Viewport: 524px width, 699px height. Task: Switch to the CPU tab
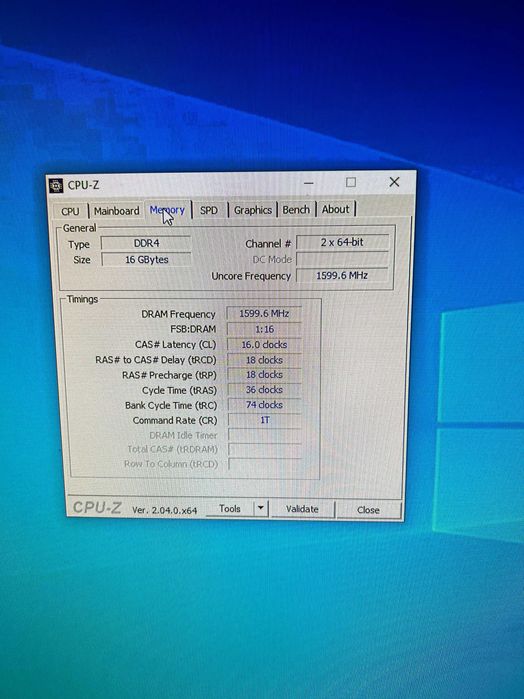point(70,211)
